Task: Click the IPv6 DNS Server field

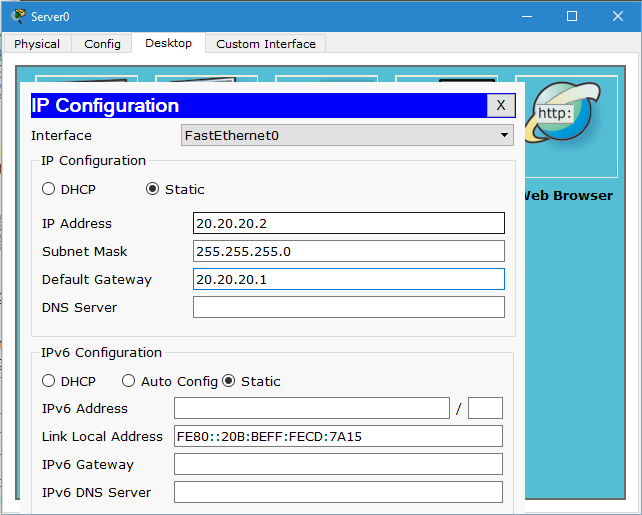Action: coord(338,492)
